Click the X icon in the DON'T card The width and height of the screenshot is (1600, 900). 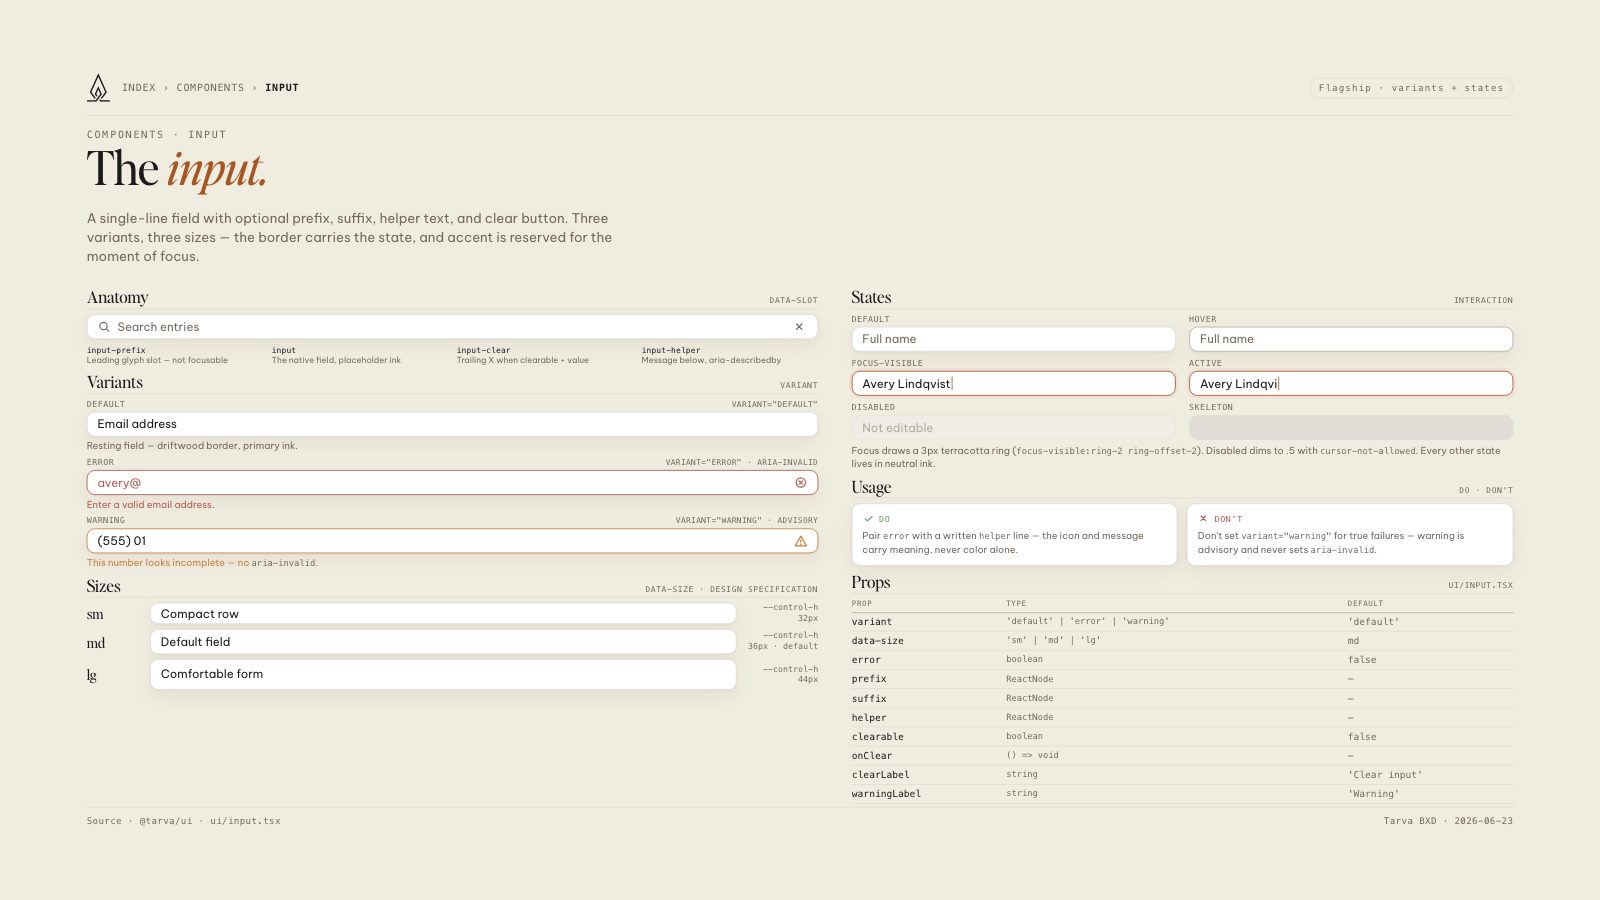1203,519
